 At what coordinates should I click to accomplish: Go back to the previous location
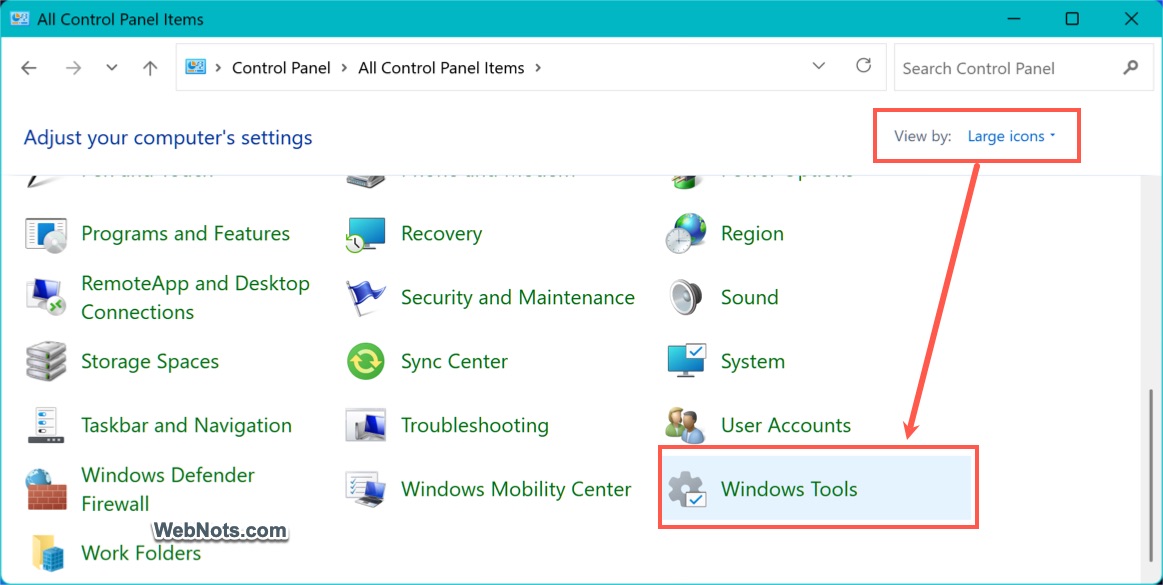[29, 68]
